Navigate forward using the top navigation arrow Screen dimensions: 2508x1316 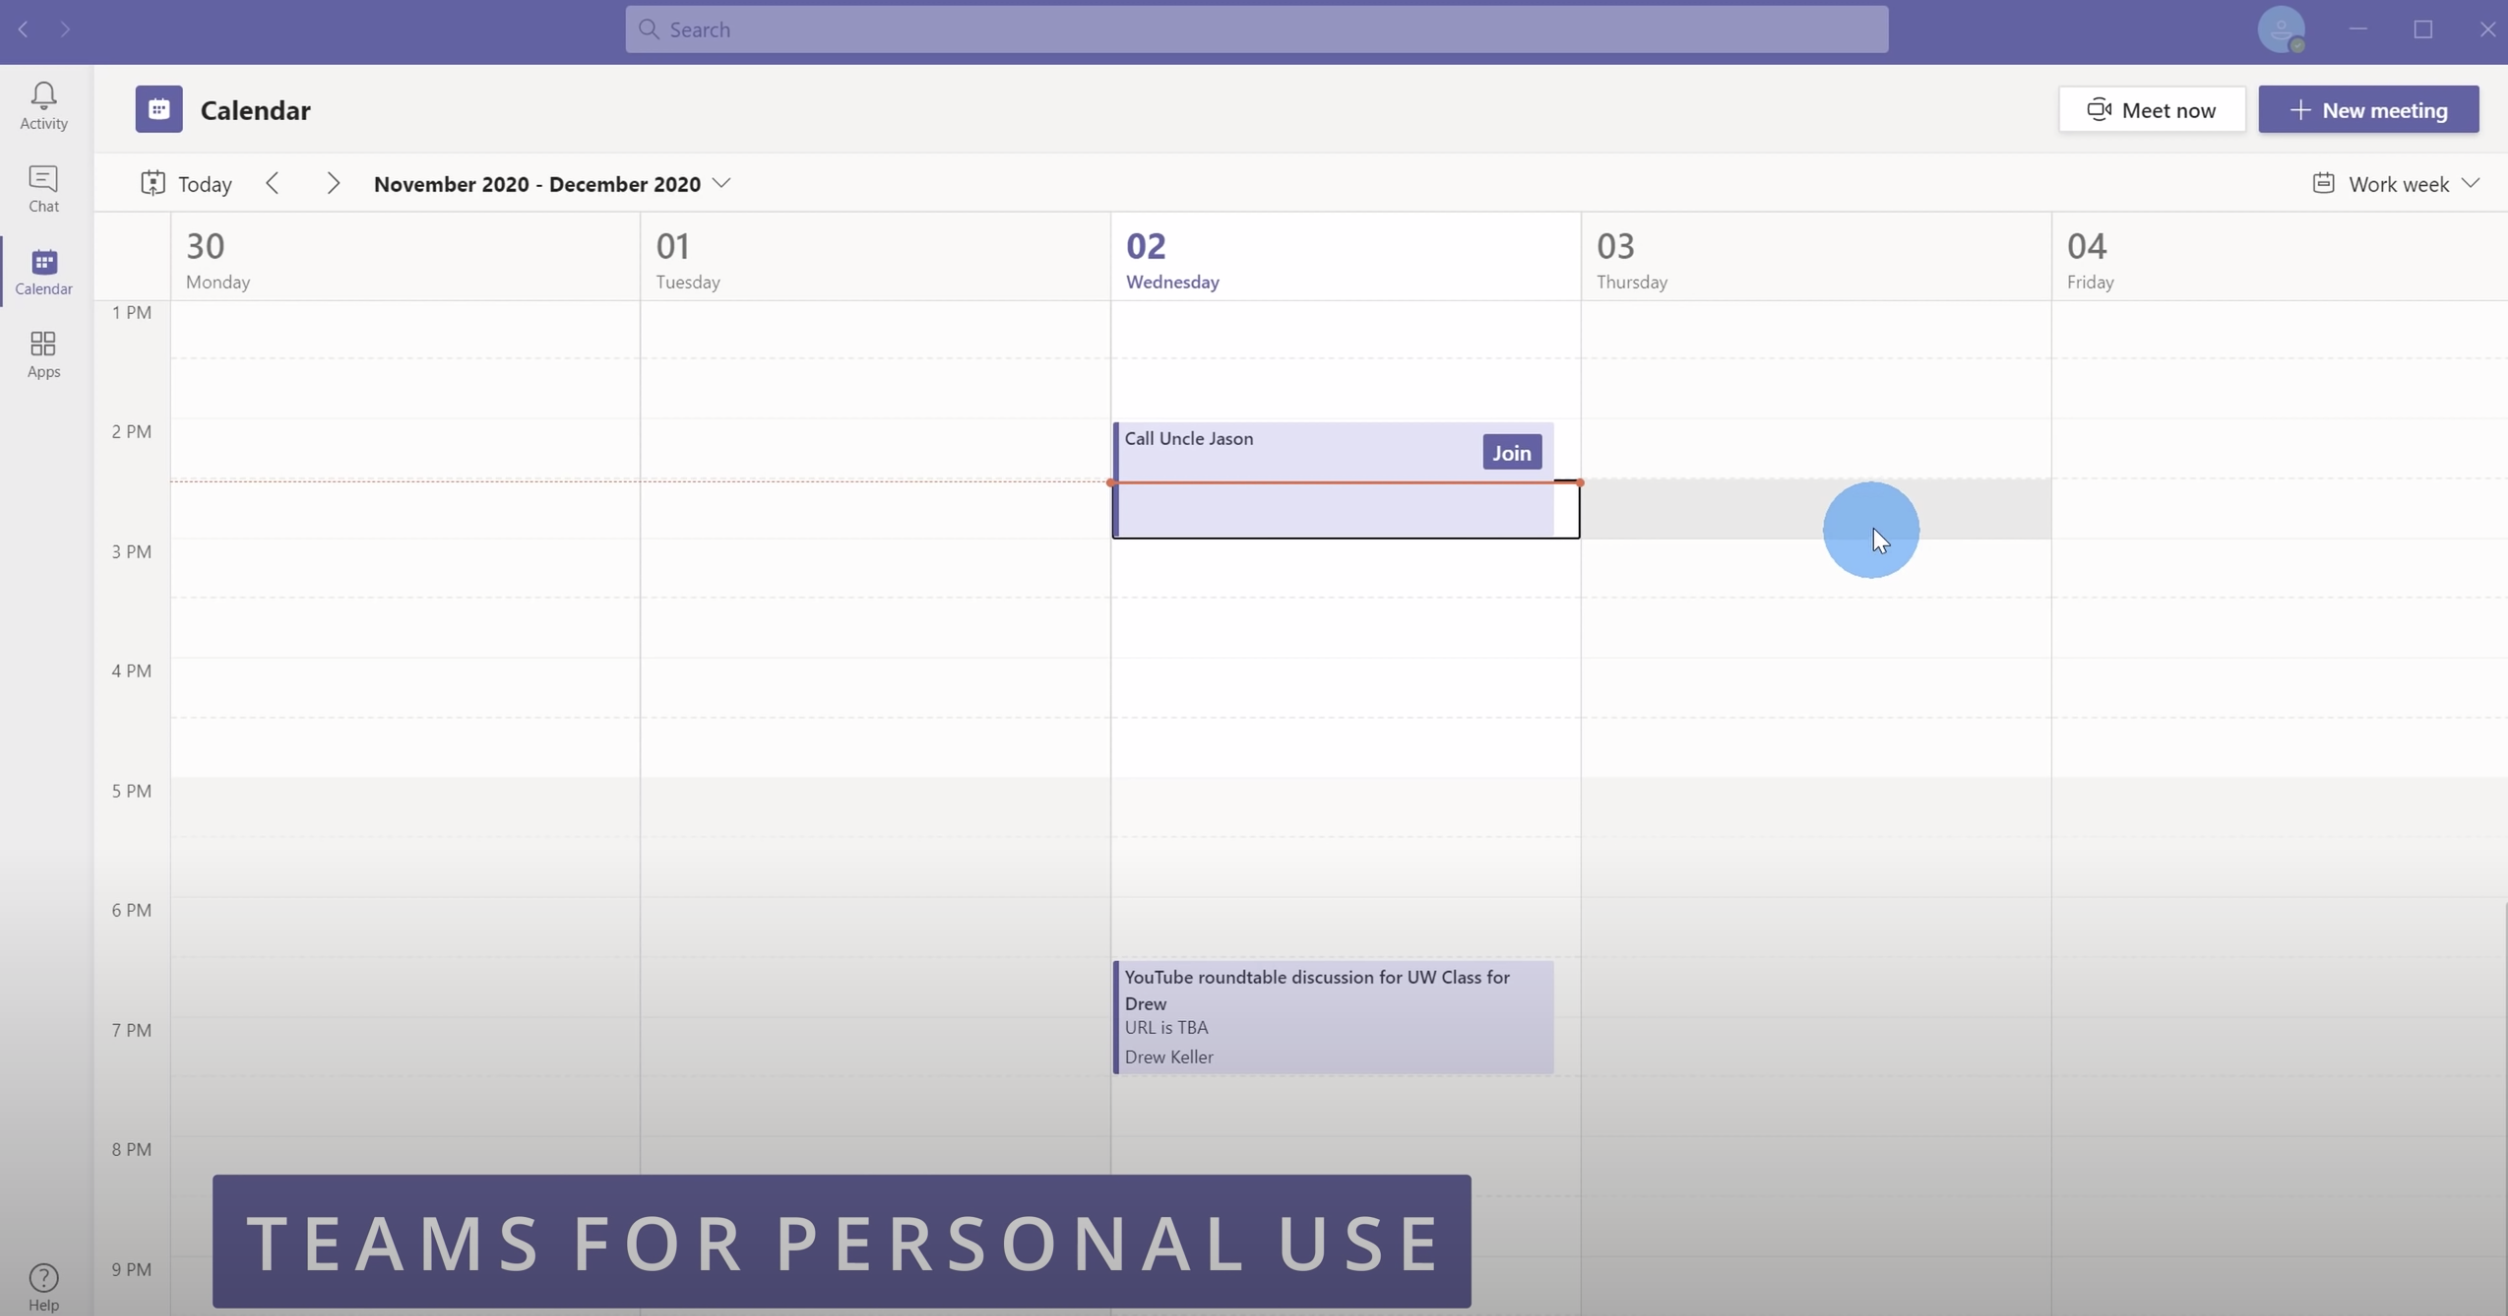click(64, 29)
